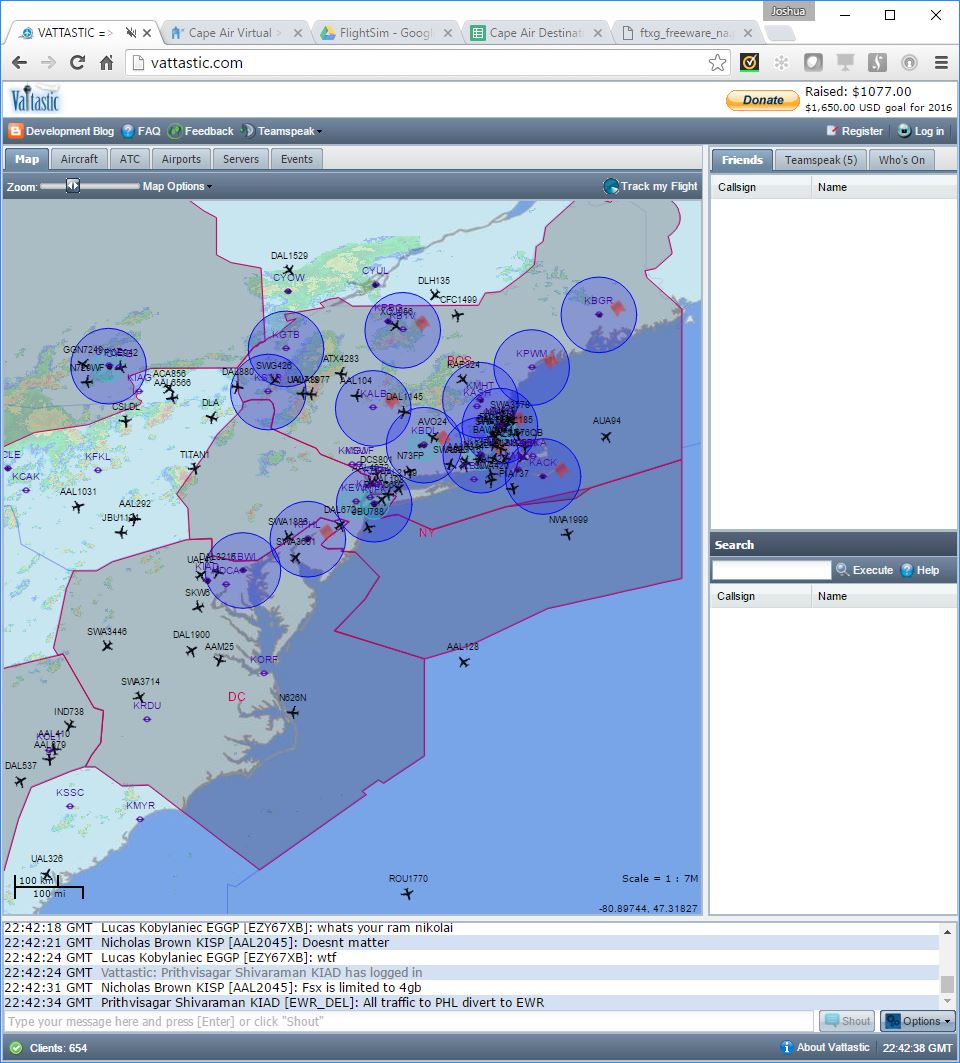Select the N628N aircraft icon
Screen dimensions: 960x1063
[292, 712]
